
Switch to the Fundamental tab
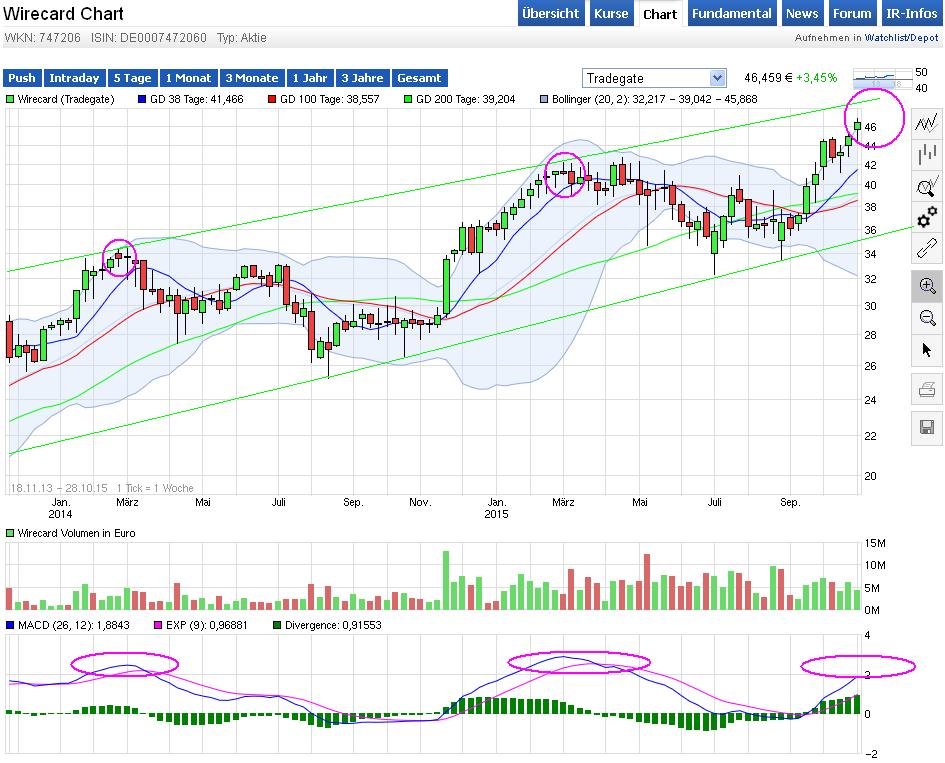(x=731, y=14)
